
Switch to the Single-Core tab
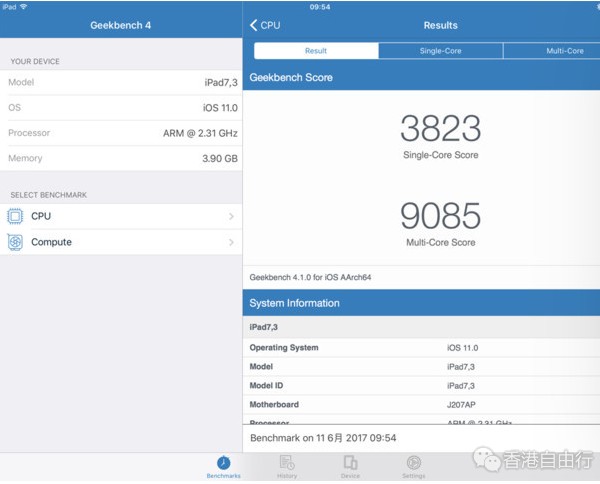[440, 51]
